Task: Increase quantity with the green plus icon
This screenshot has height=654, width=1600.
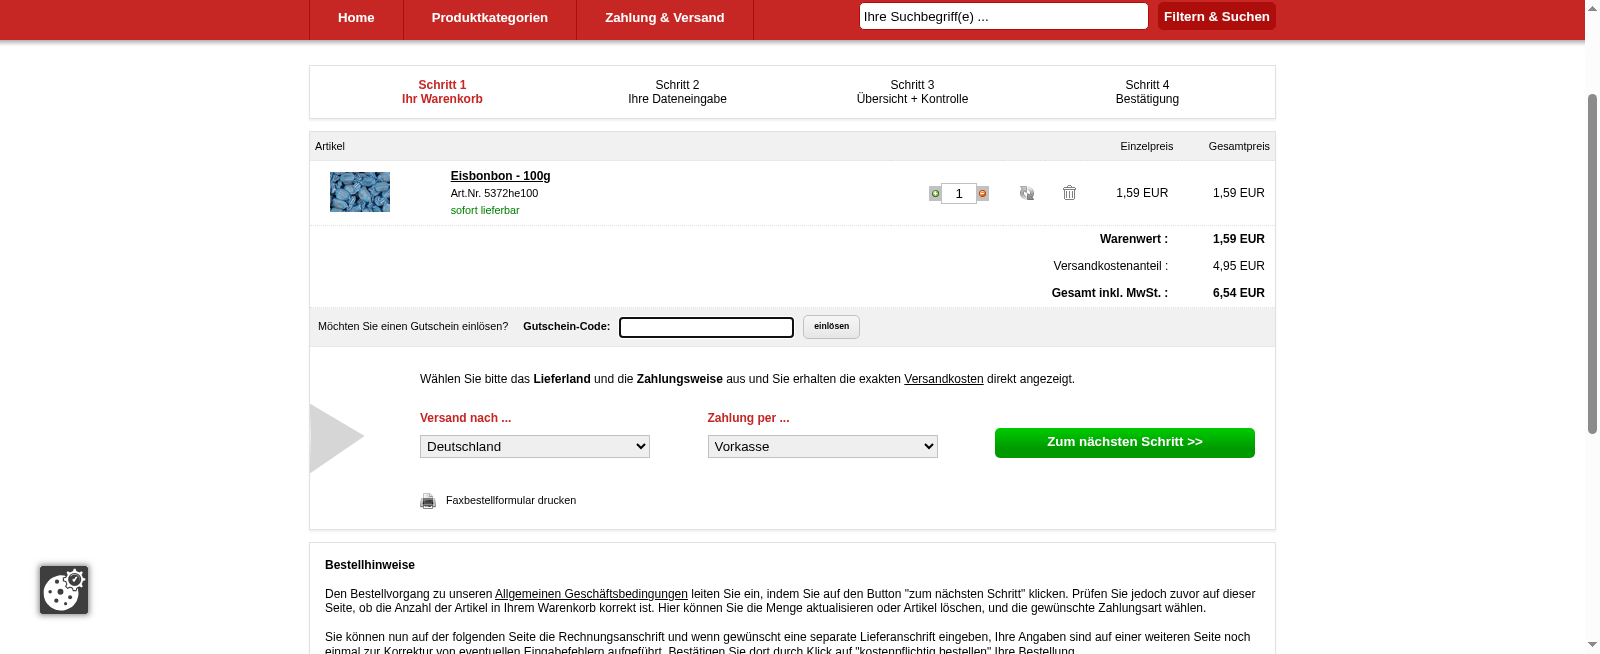Action: click(x=935, y=193)
